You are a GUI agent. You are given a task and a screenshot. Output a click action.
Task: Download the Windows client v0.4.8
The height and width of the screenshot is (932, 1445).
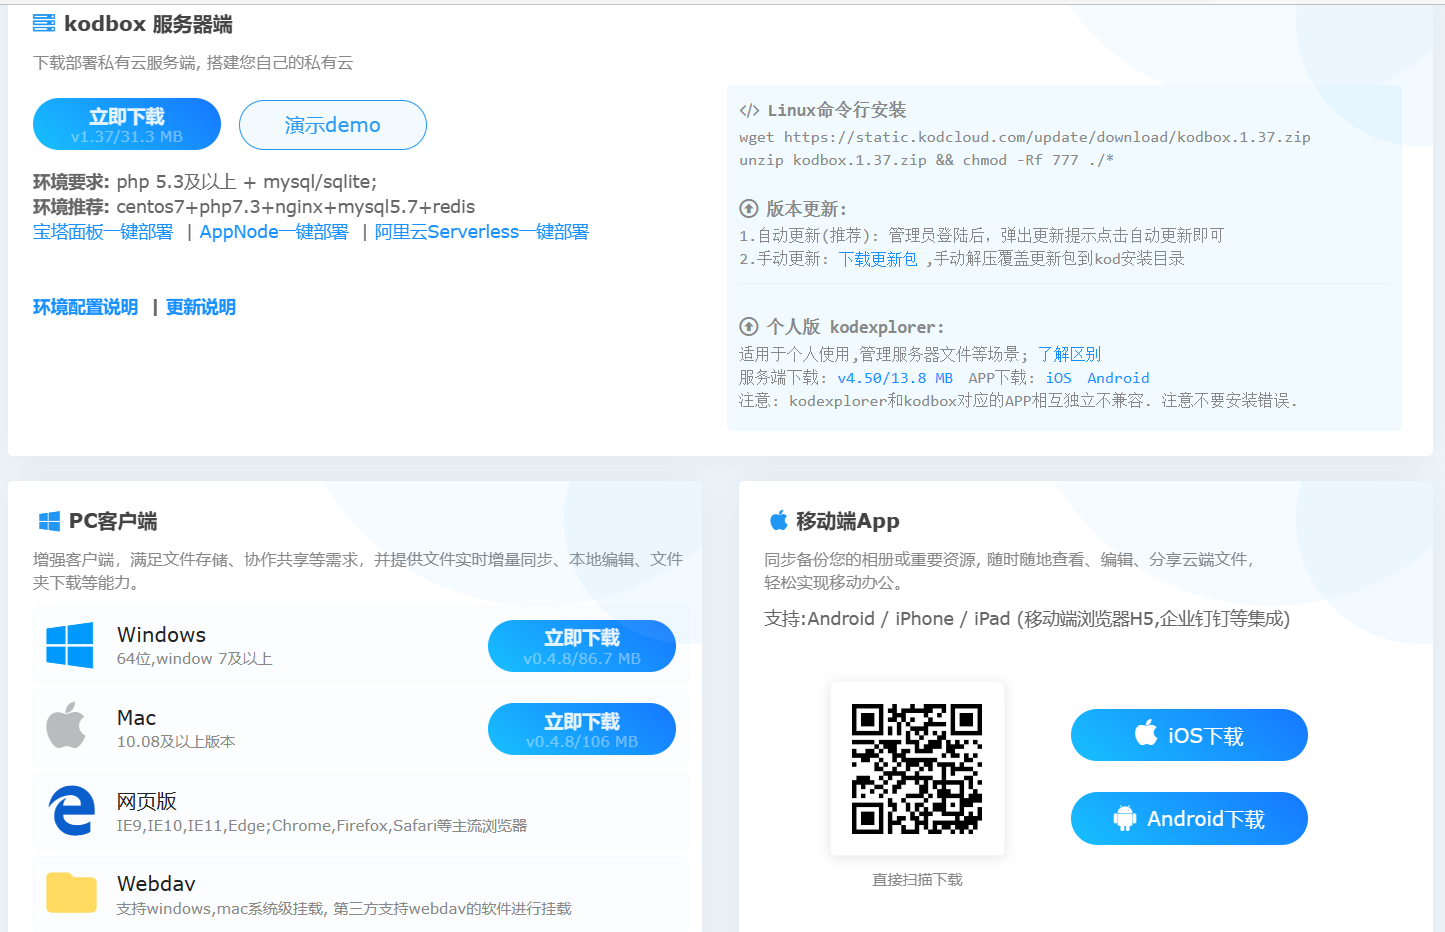point(581,646)
